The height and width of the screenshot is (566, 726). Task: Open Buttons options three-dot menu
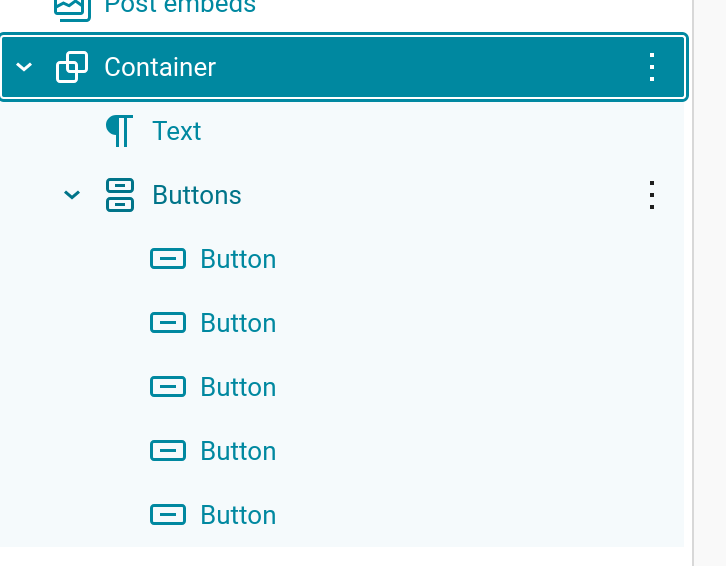[x=652, y=195]
